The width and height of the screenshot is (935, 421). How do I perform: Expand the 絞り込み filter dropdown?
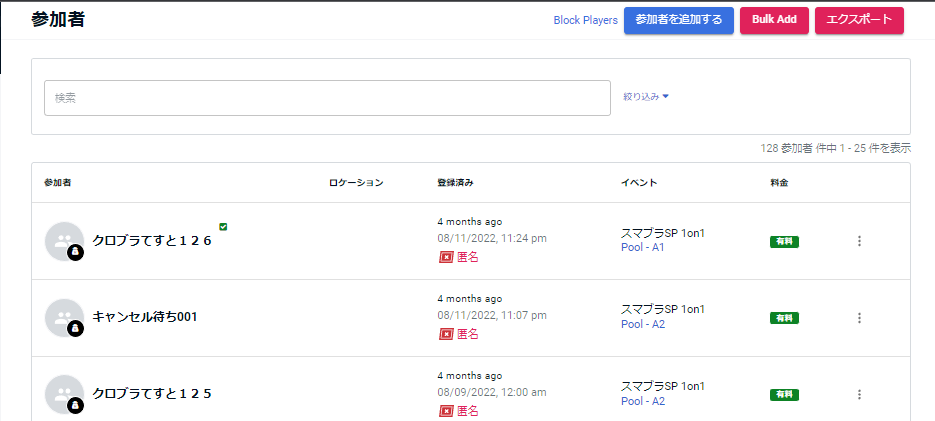(x=646, y=97)
